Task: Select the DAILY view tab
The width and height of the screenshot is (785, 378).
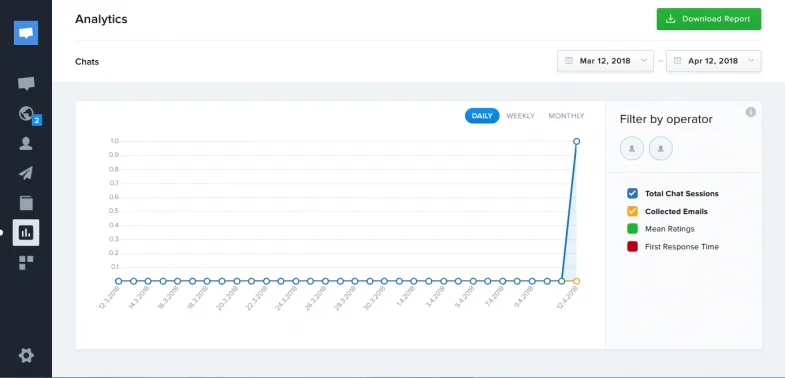Action: pos(482,116)
